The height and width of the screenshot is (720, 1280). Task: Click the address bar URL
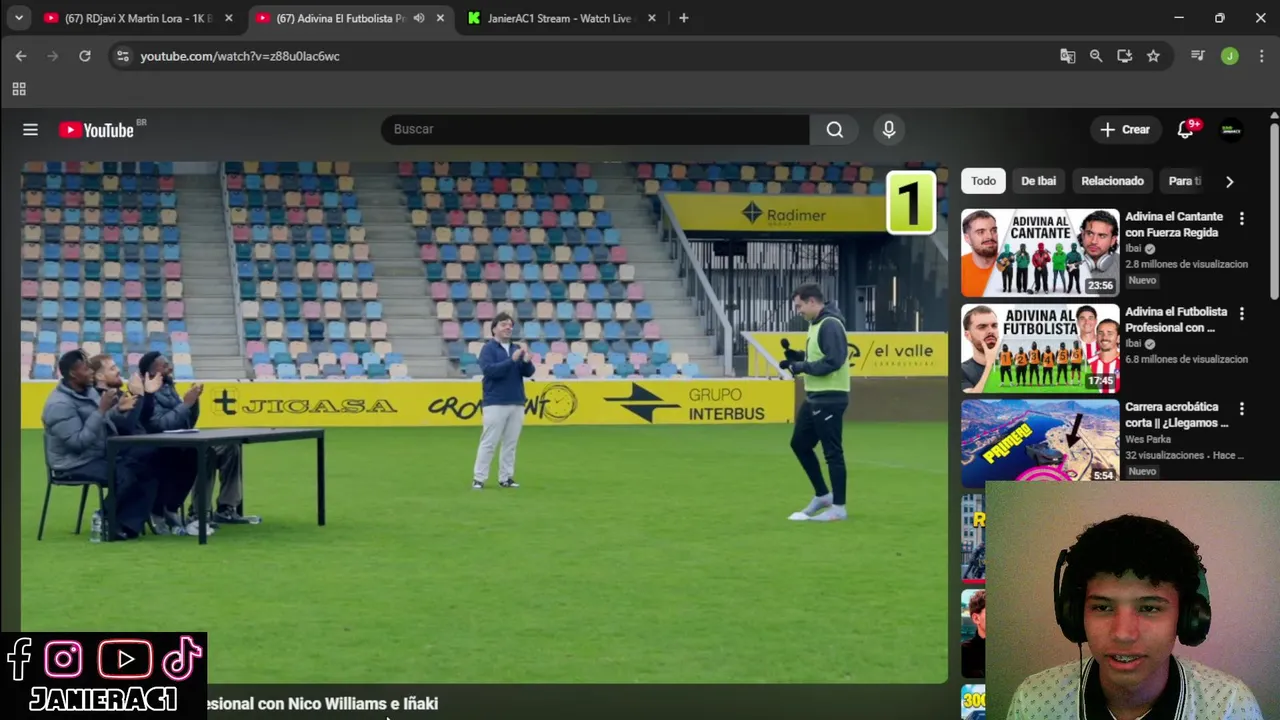pos(240,56)
